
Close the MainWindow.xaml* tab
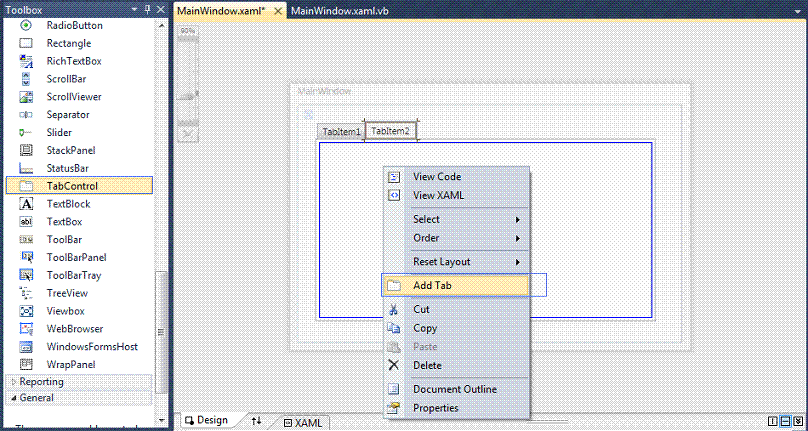point(277,10)
